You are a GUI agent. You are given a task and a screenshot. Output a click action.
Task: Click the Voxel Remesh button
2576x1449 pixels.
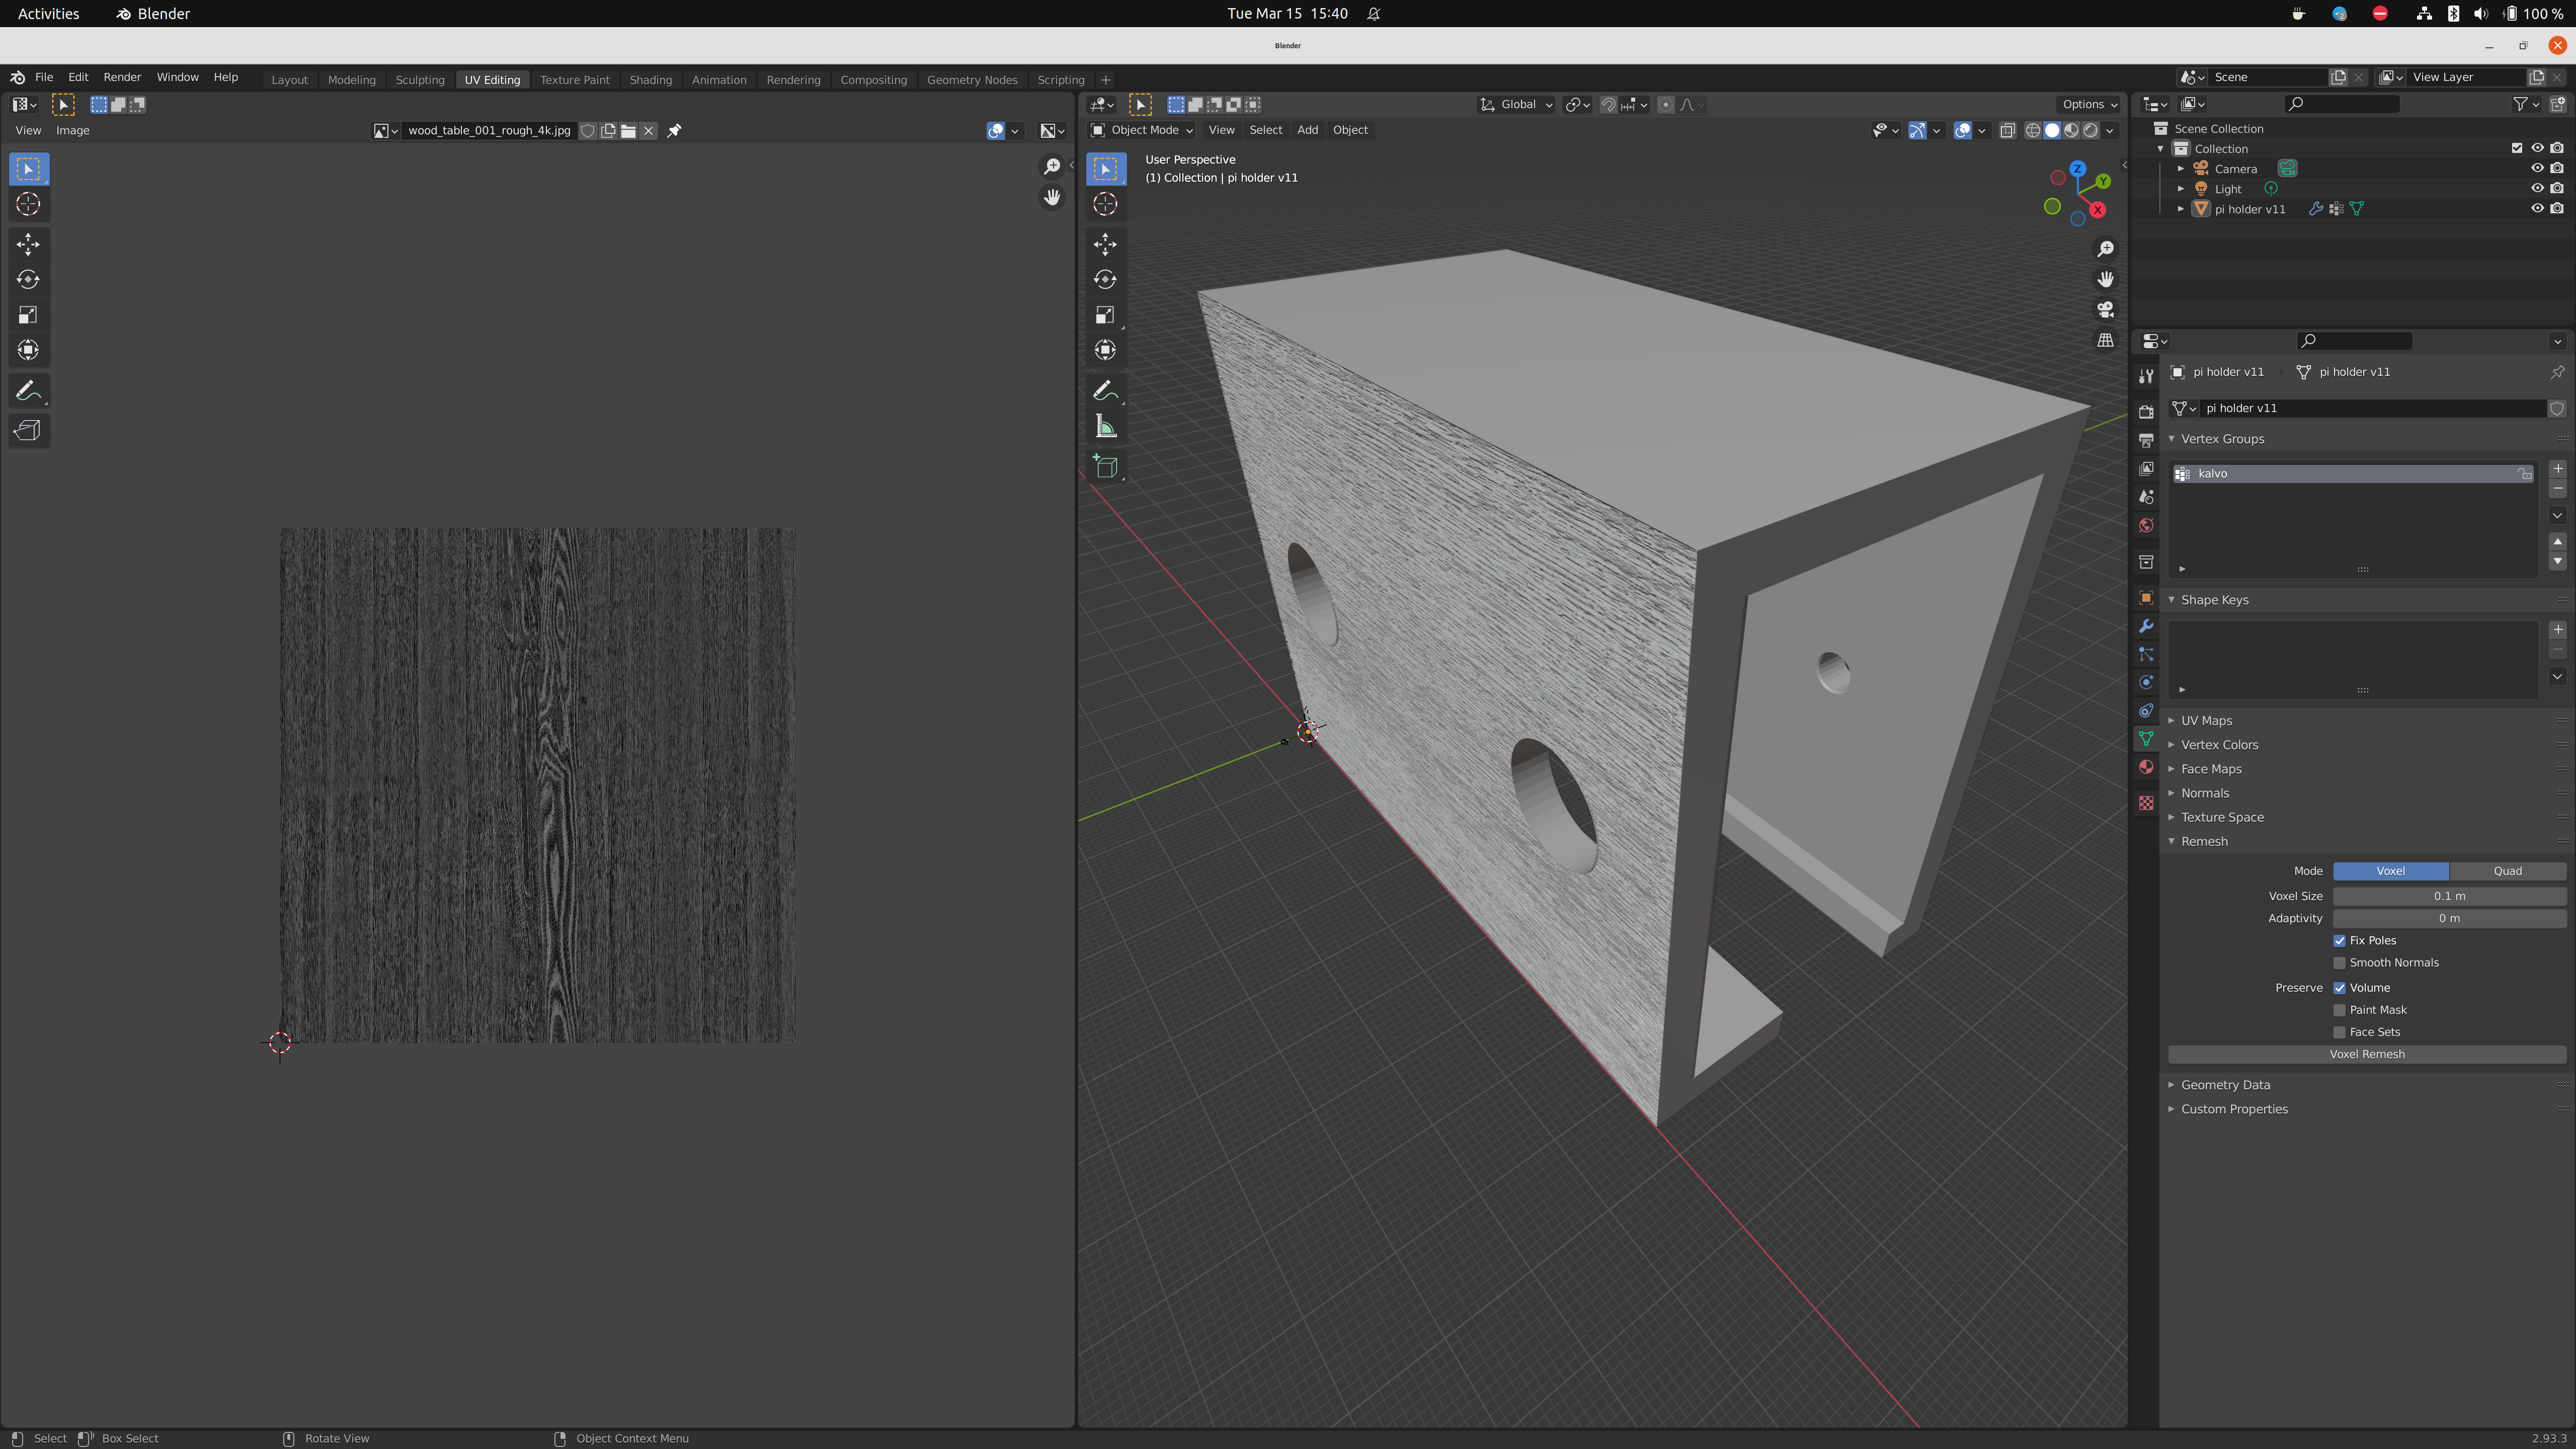2366,1054
